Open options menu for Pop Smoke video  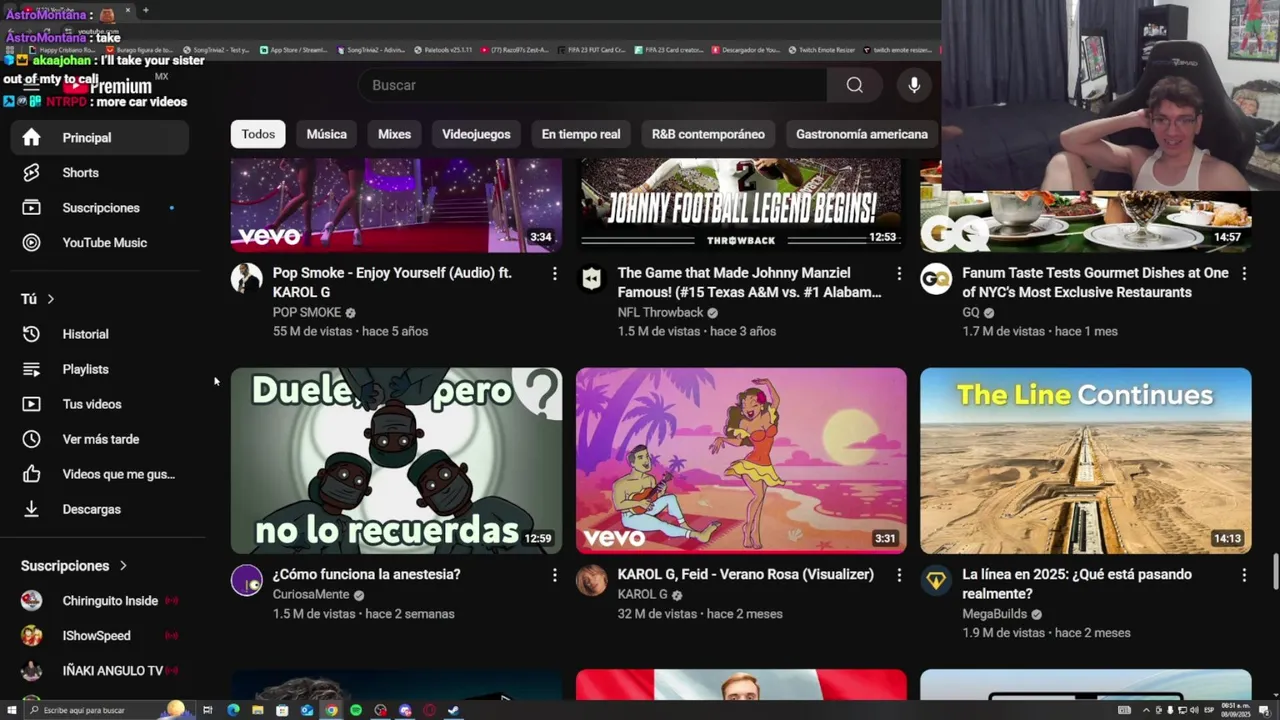tap(554, 273)
